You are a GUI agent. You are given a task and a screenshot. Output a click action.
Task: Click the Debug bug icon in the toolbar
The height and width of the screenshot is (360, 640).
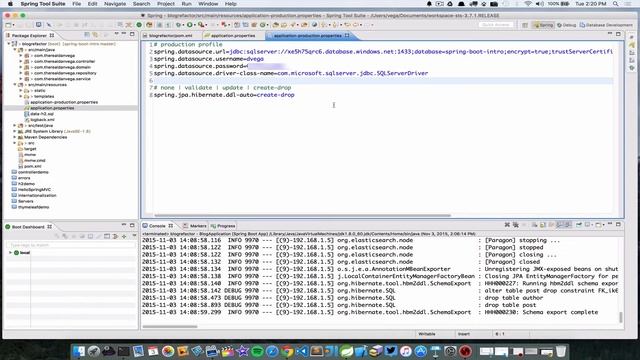[x=178, y=25]
